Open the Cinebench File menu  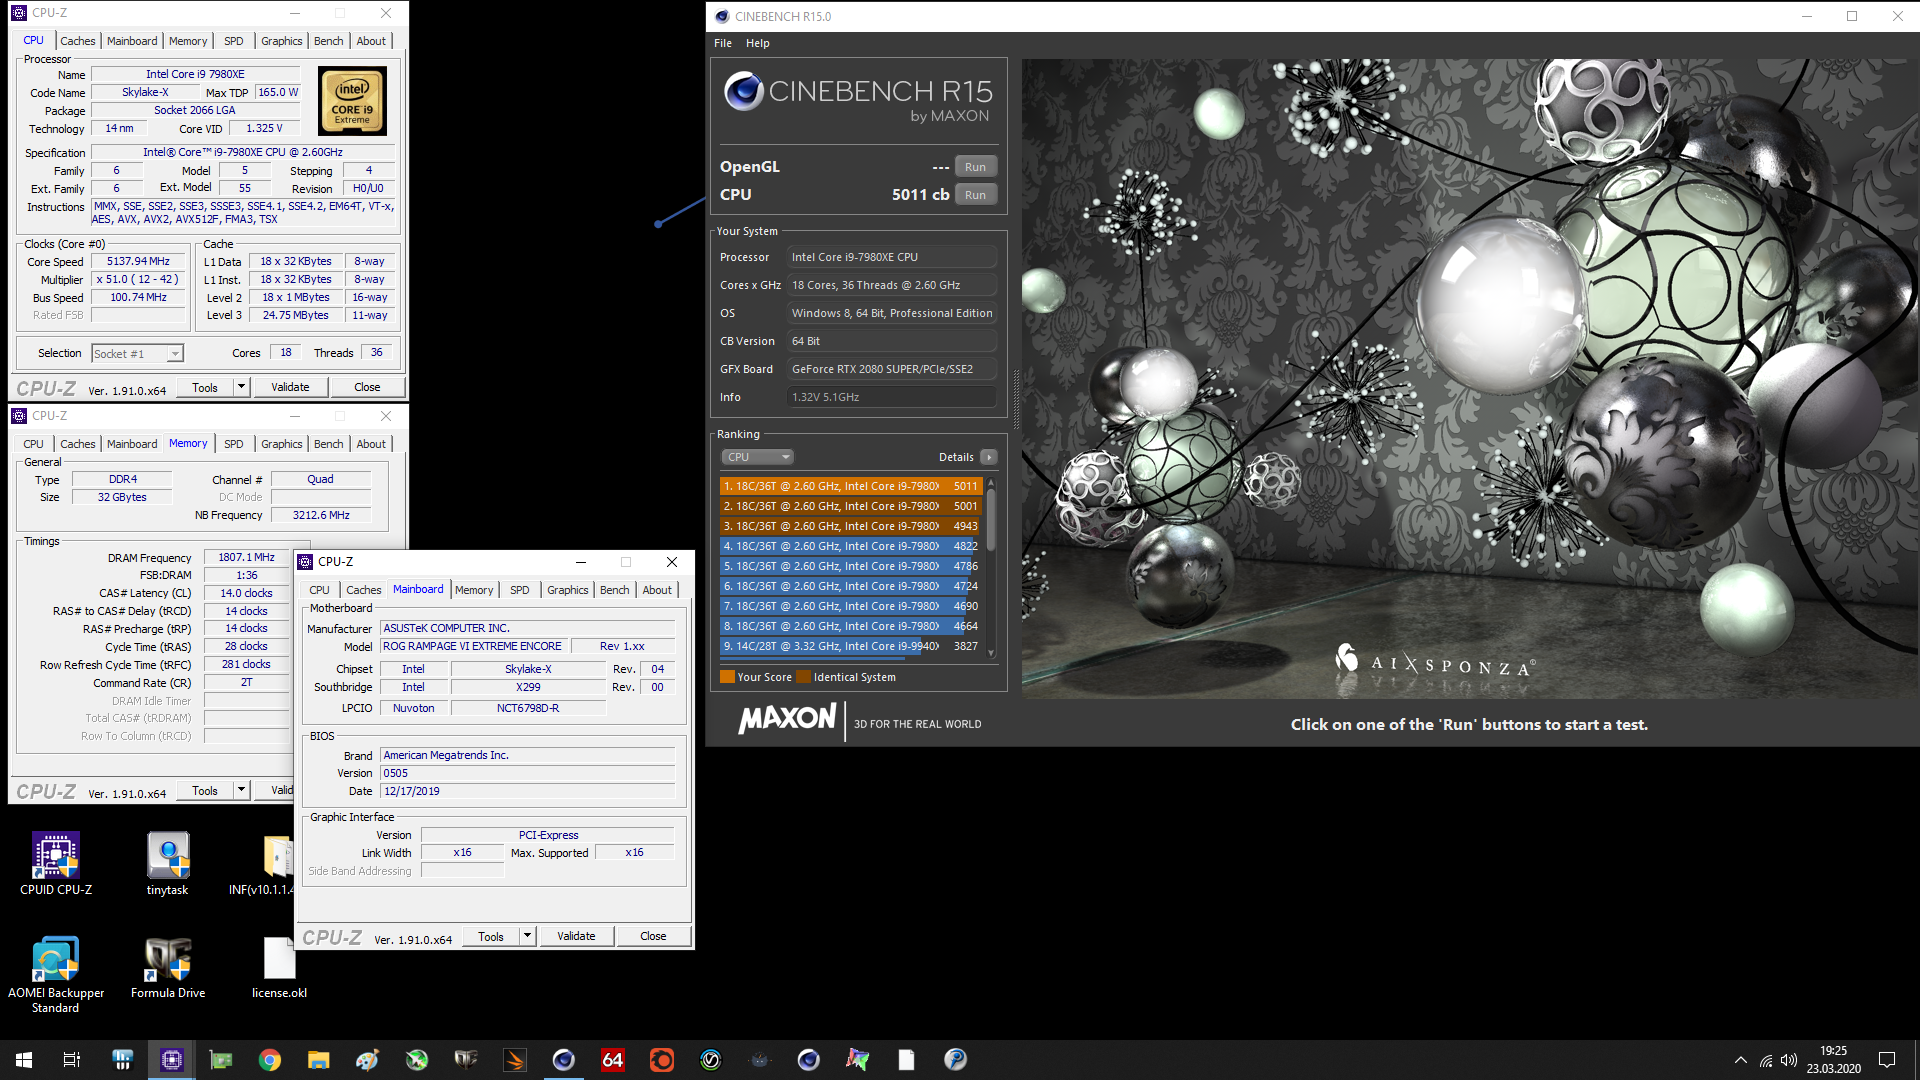pyautogui.click(x=723, y=43)
